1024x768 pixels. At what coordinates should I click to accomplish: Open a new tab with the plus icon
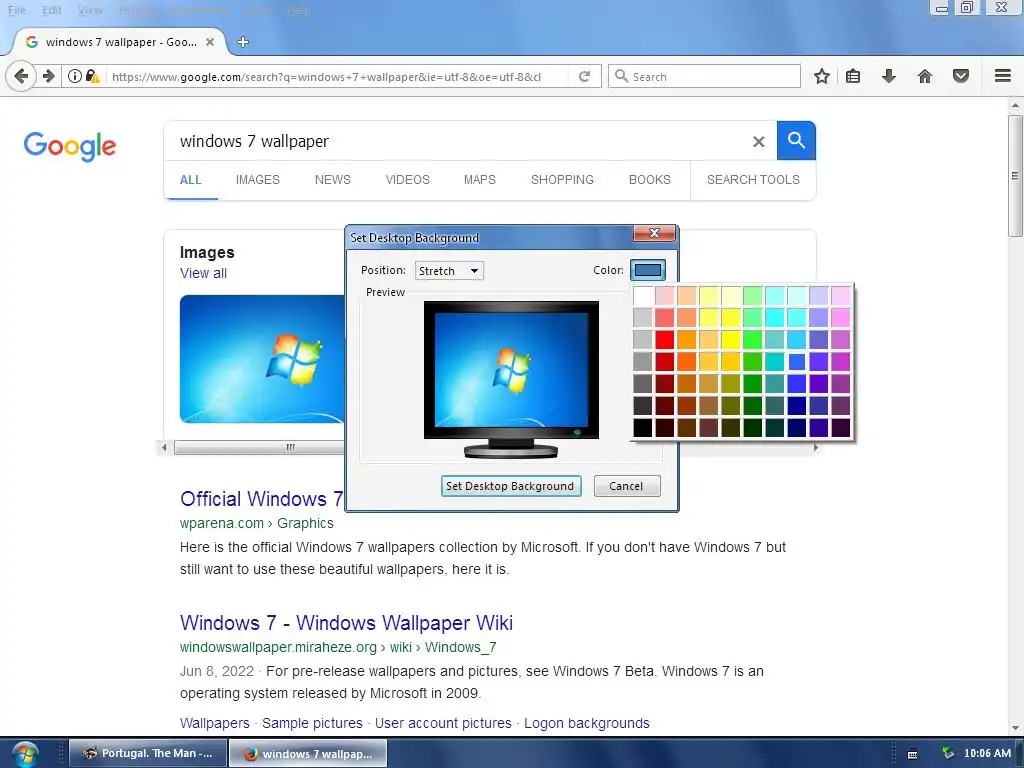243,42
